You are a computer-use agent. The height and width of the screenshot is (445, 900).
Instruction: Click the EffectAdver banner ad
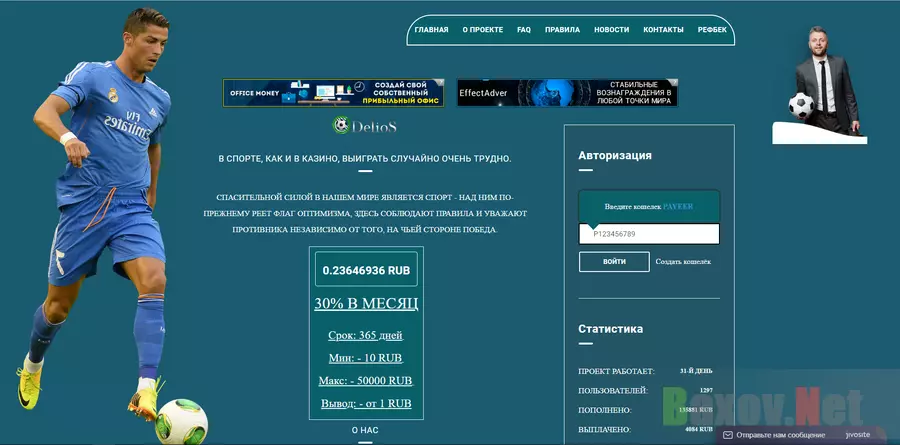pos(567,93)
